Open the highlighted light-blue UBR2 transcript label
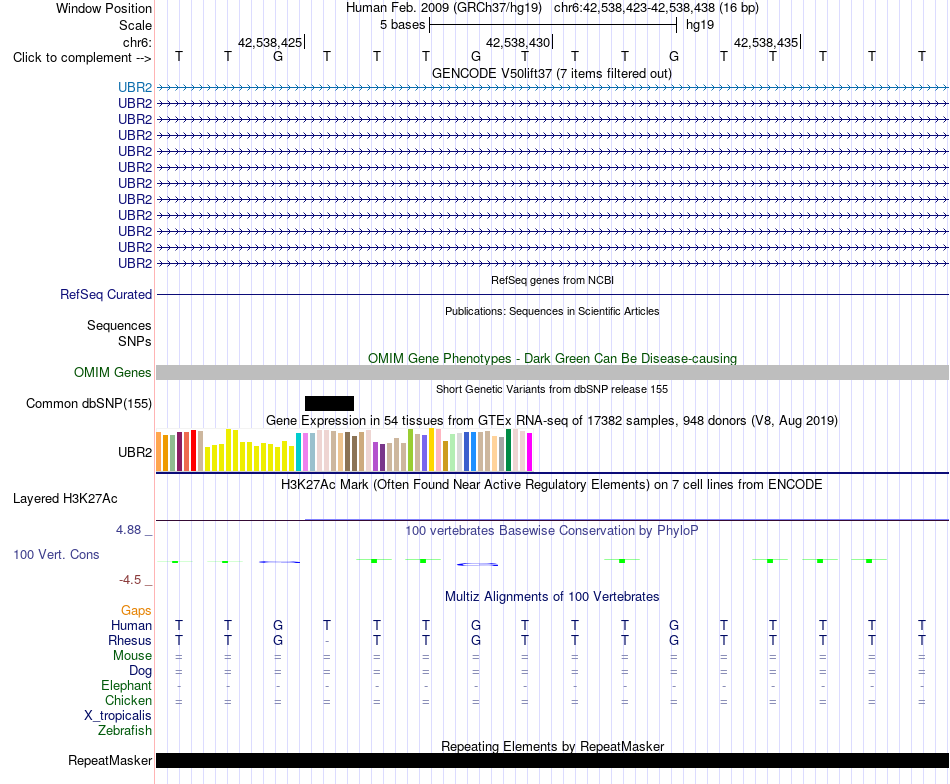This screenshot has width=950, height=784. pyautogui.click(x=135, y=87)
